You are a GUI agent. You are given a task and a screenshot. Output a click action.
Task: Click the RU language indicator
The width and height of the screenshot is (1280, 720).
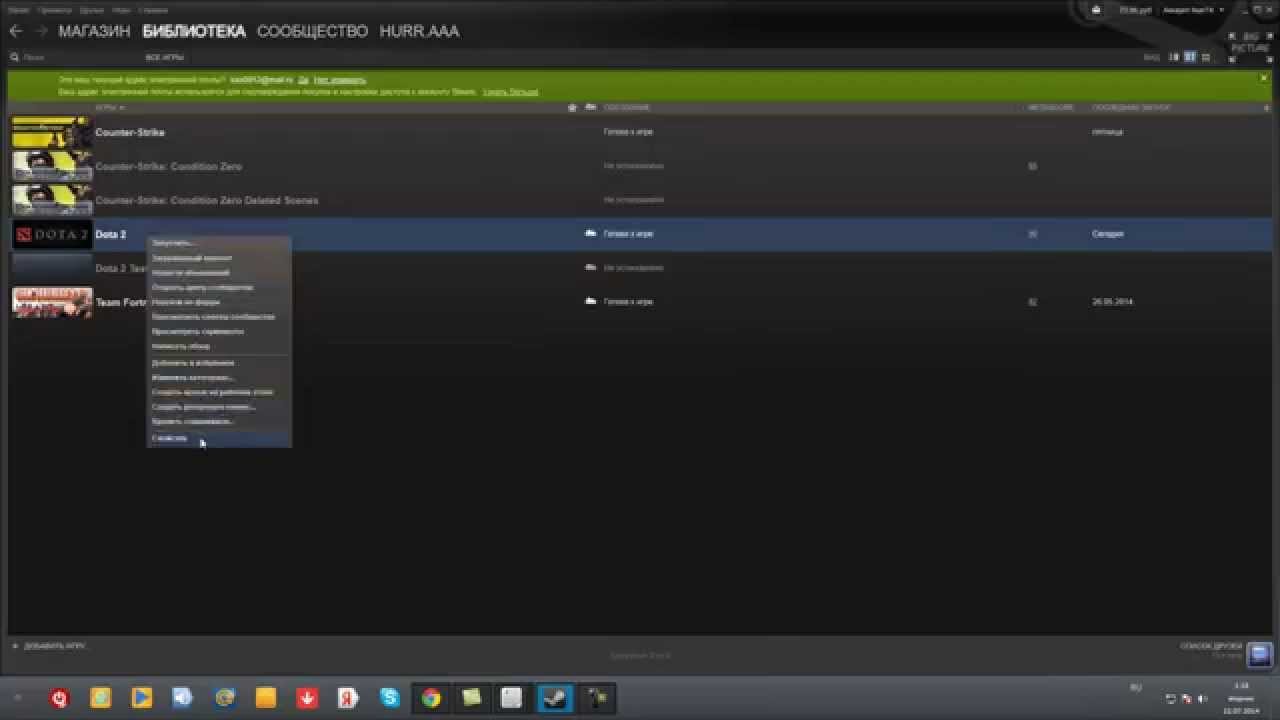pyautogui.click(x=1135, y=688)
